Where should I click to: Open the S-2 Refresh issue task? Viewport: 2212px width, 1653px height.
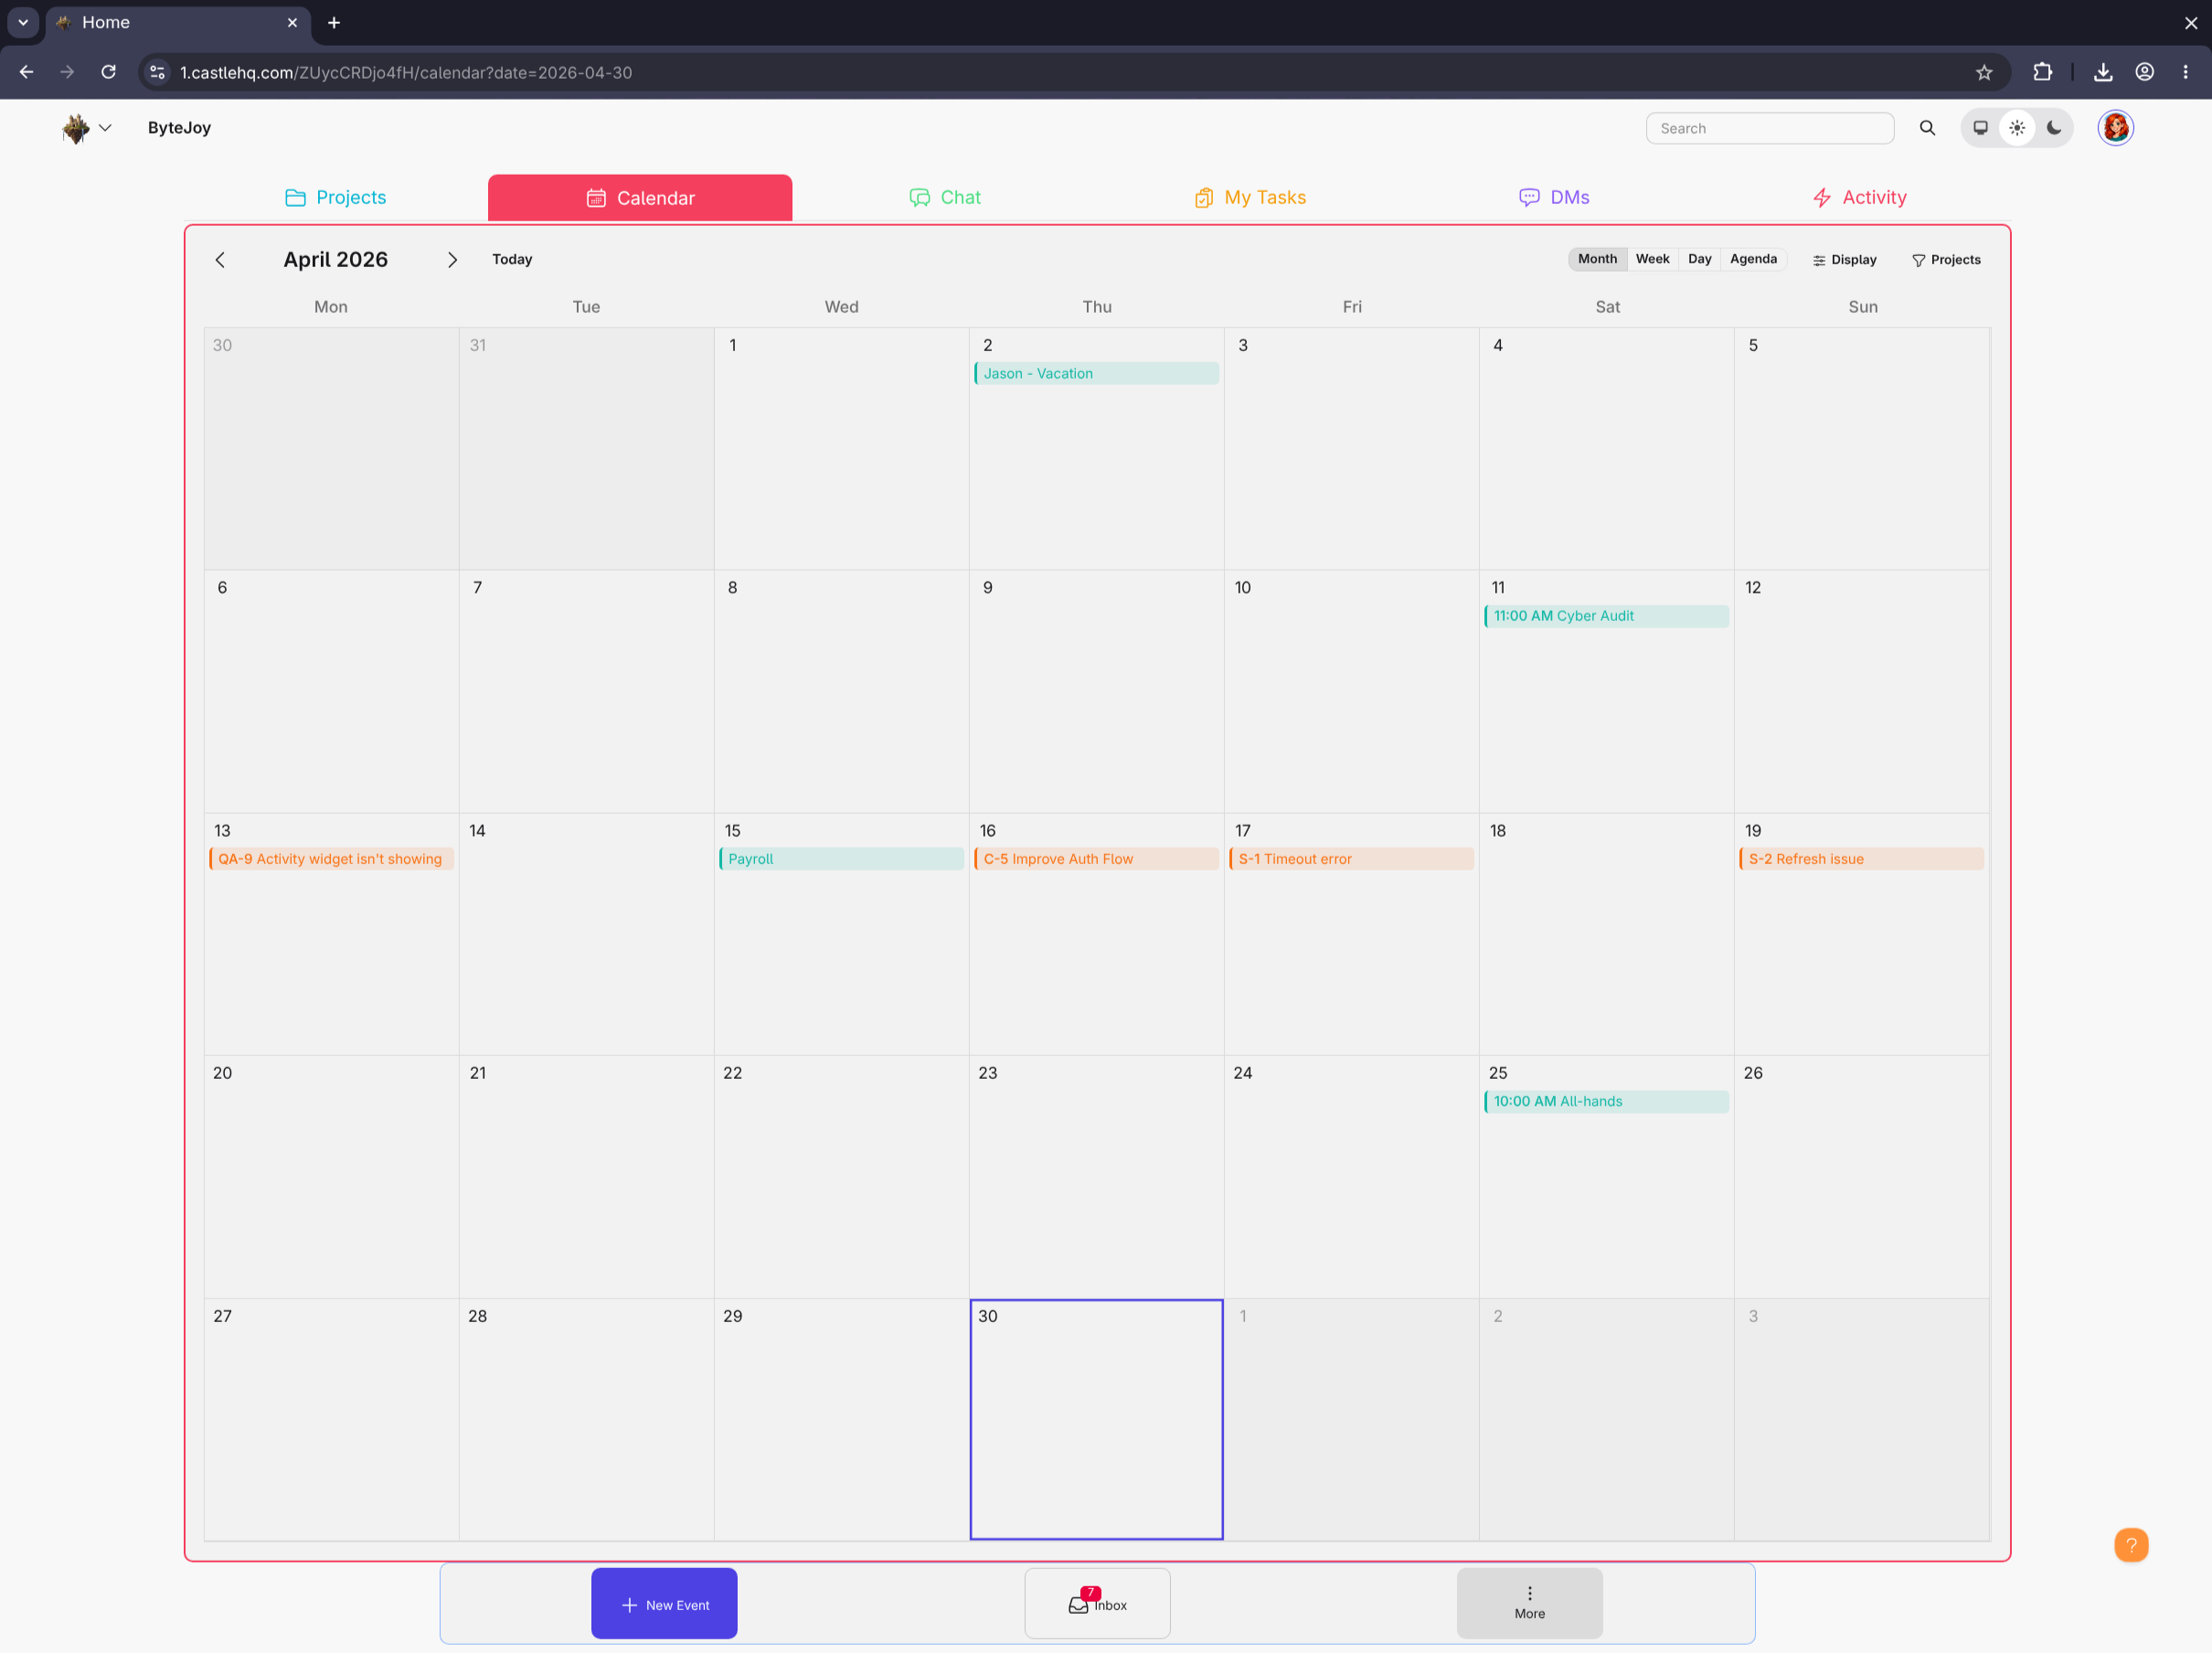click(1861, 859)
